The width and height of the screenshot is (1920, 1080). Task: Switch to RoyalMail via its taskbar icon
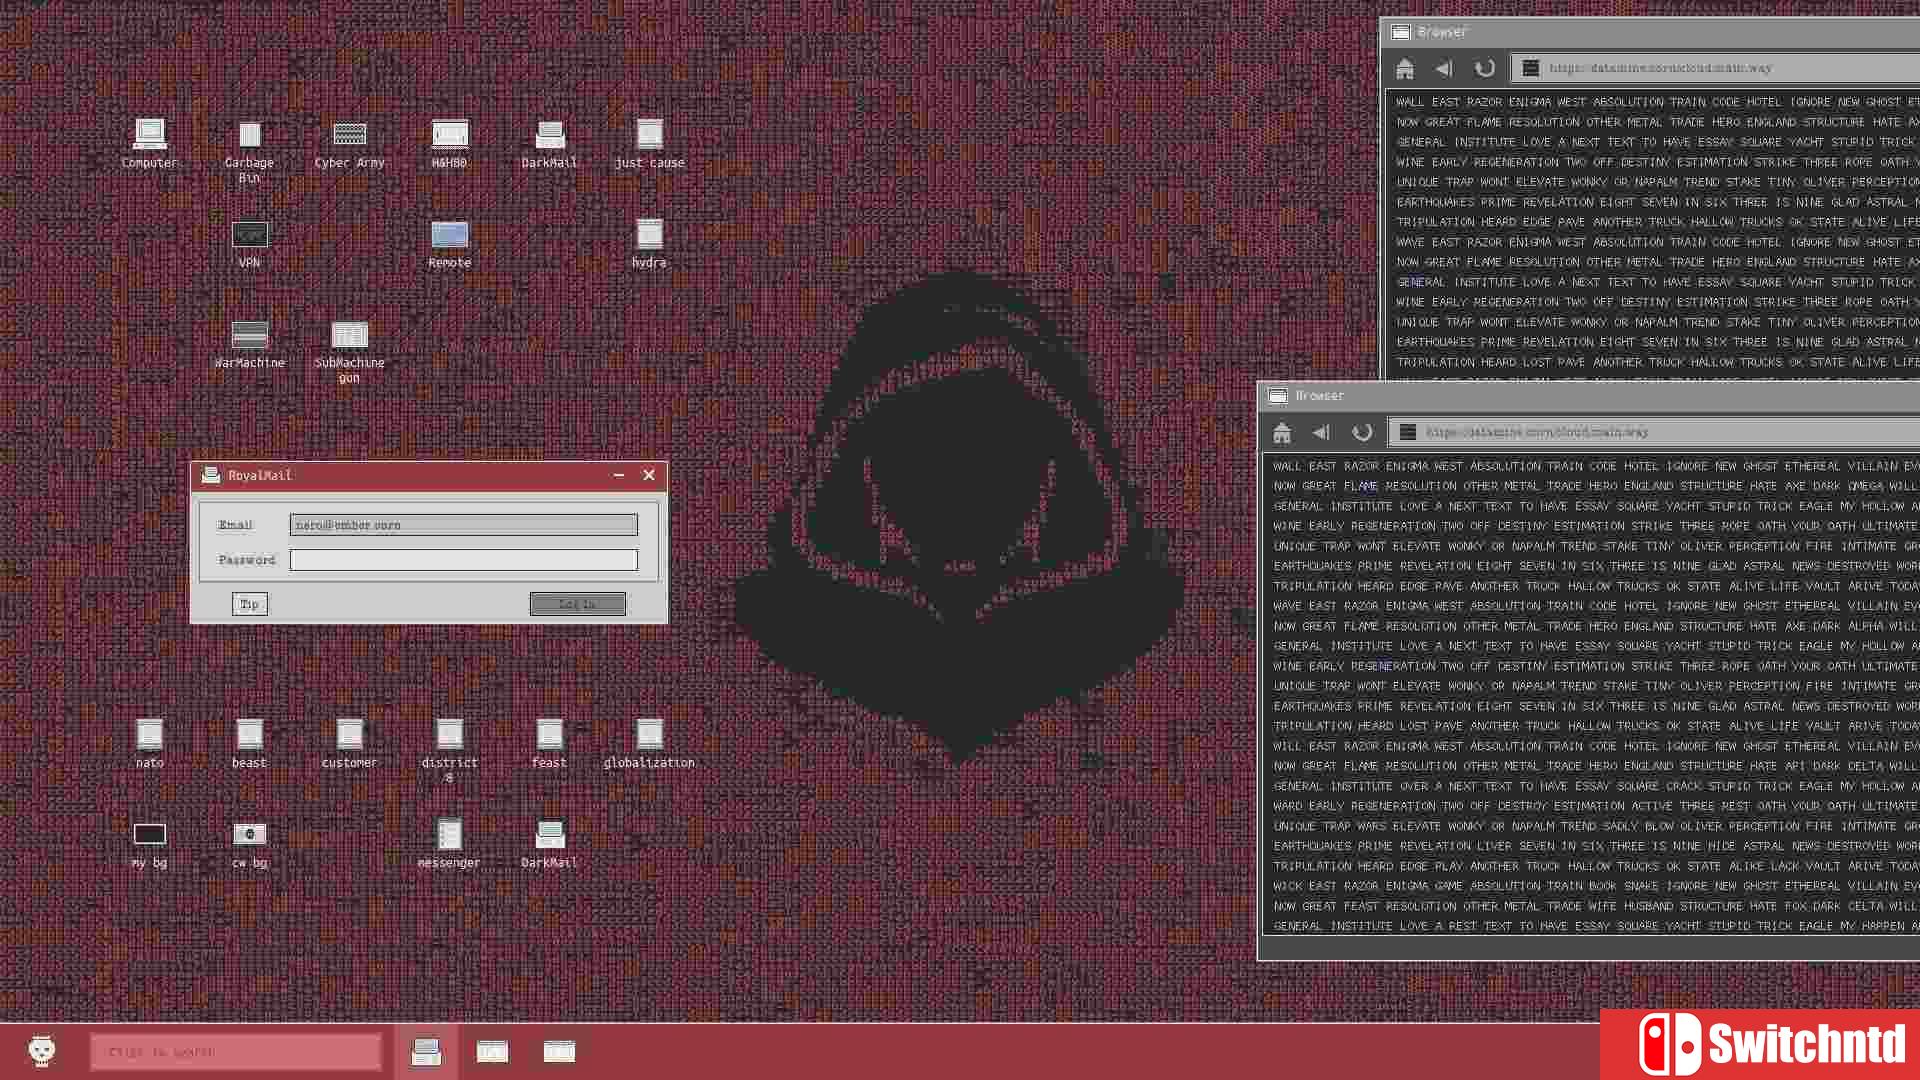pyautogui.click(x=426, y=1052)
